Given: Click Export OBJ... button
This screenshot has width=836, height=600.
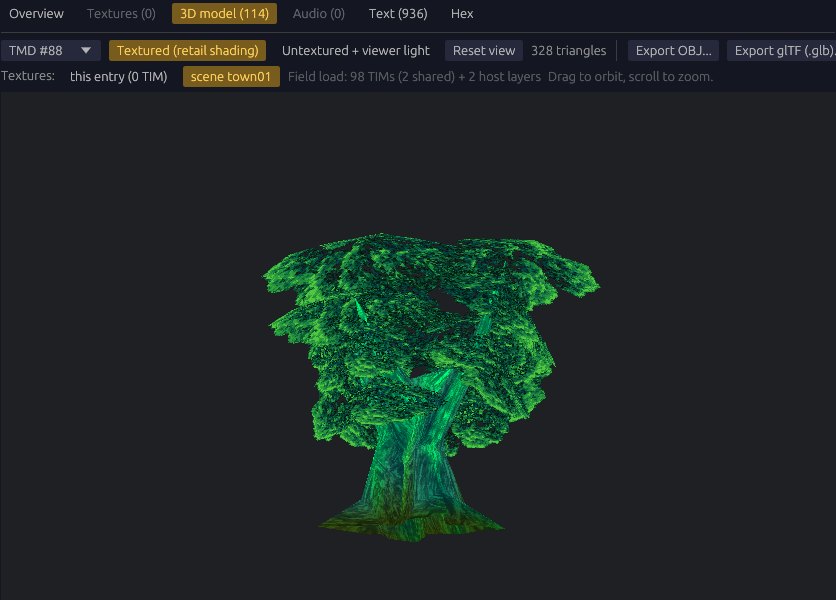Looking at the screenshot, I should [x=673, y=51].
